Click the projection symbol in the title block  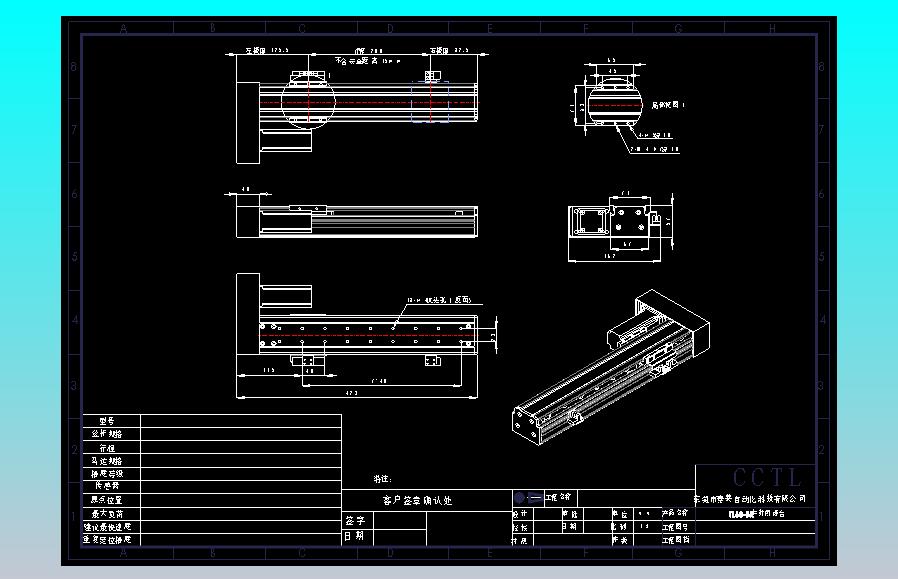point(527,498)
